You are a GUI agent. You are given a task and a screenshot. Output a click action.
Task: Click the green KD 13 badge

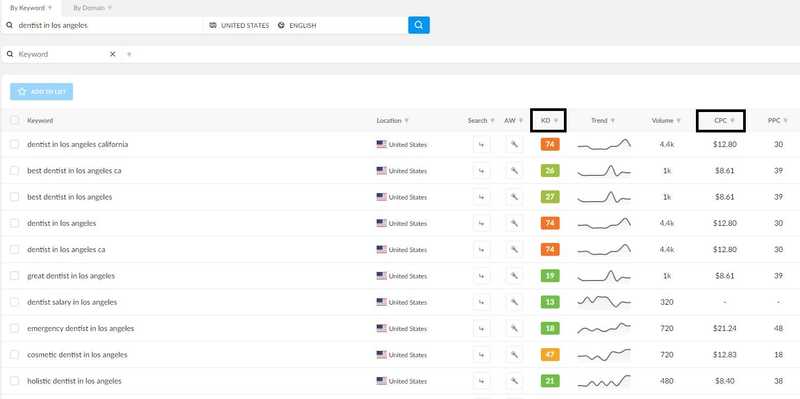[x=550, y=302]
